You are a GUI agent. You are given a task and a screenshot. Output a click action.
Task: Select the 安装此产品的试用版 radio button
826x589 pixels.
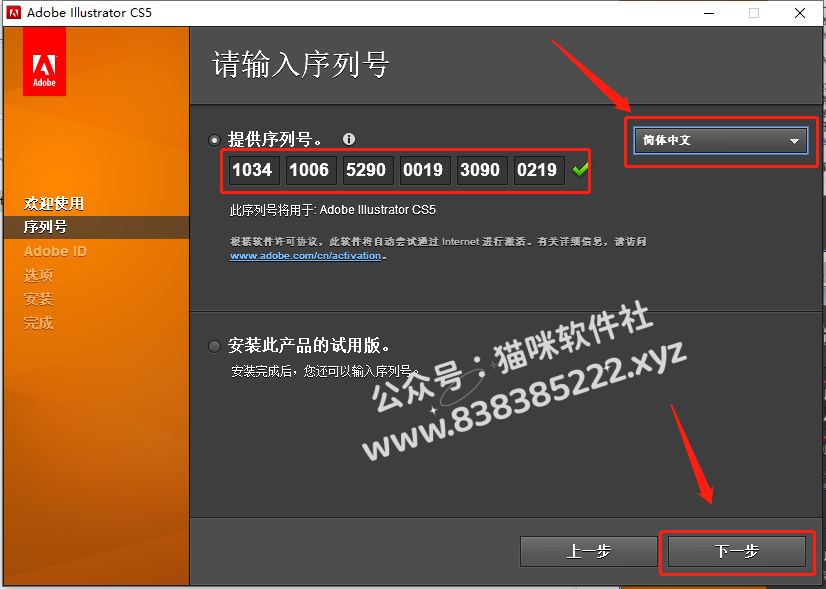pyautogui.click(x=214, y=346)
